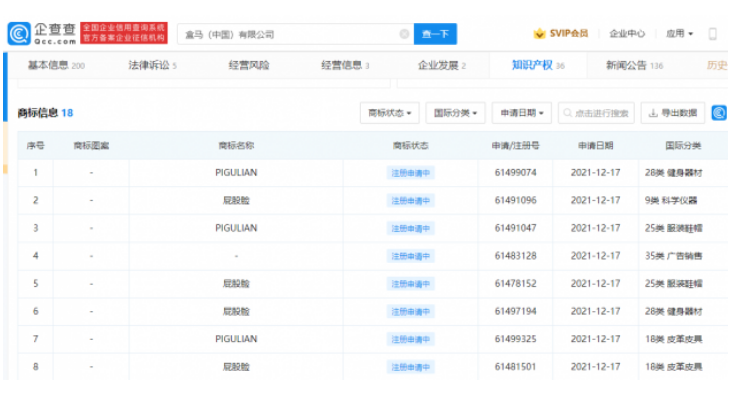This screenshot has height=405, width=742.
Task: Switch to the 经营信息 tab
Action: click(x=345, y=65)
